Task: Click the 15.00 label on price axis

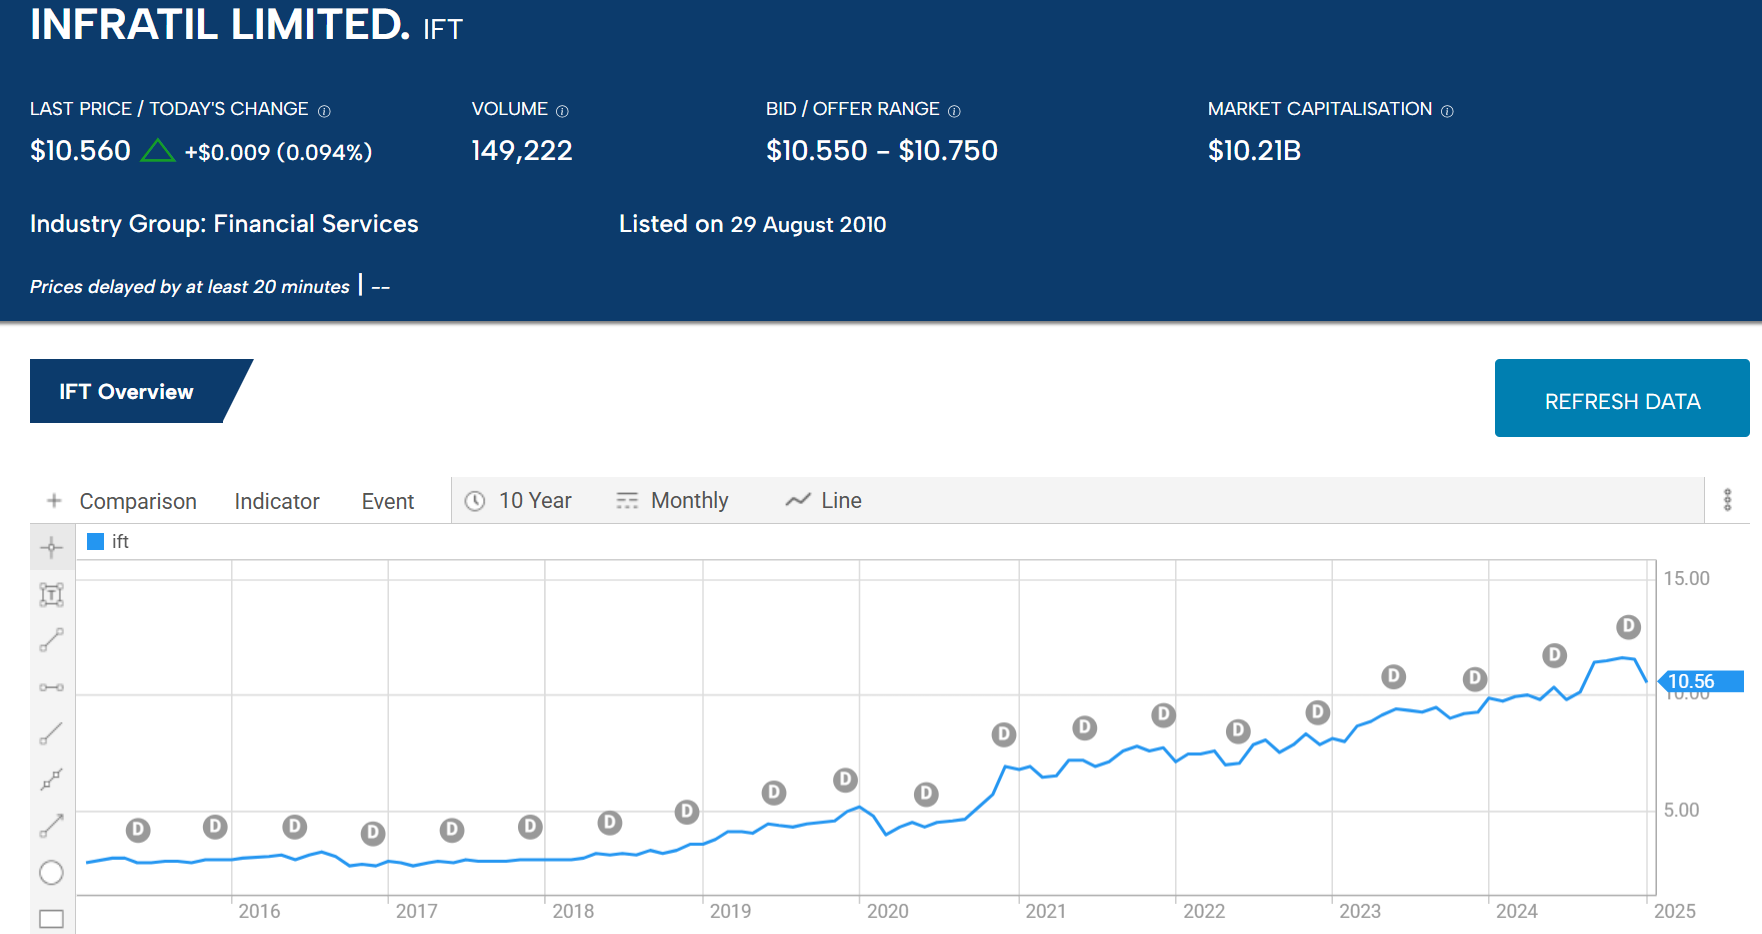Action: pos(1687,578)
